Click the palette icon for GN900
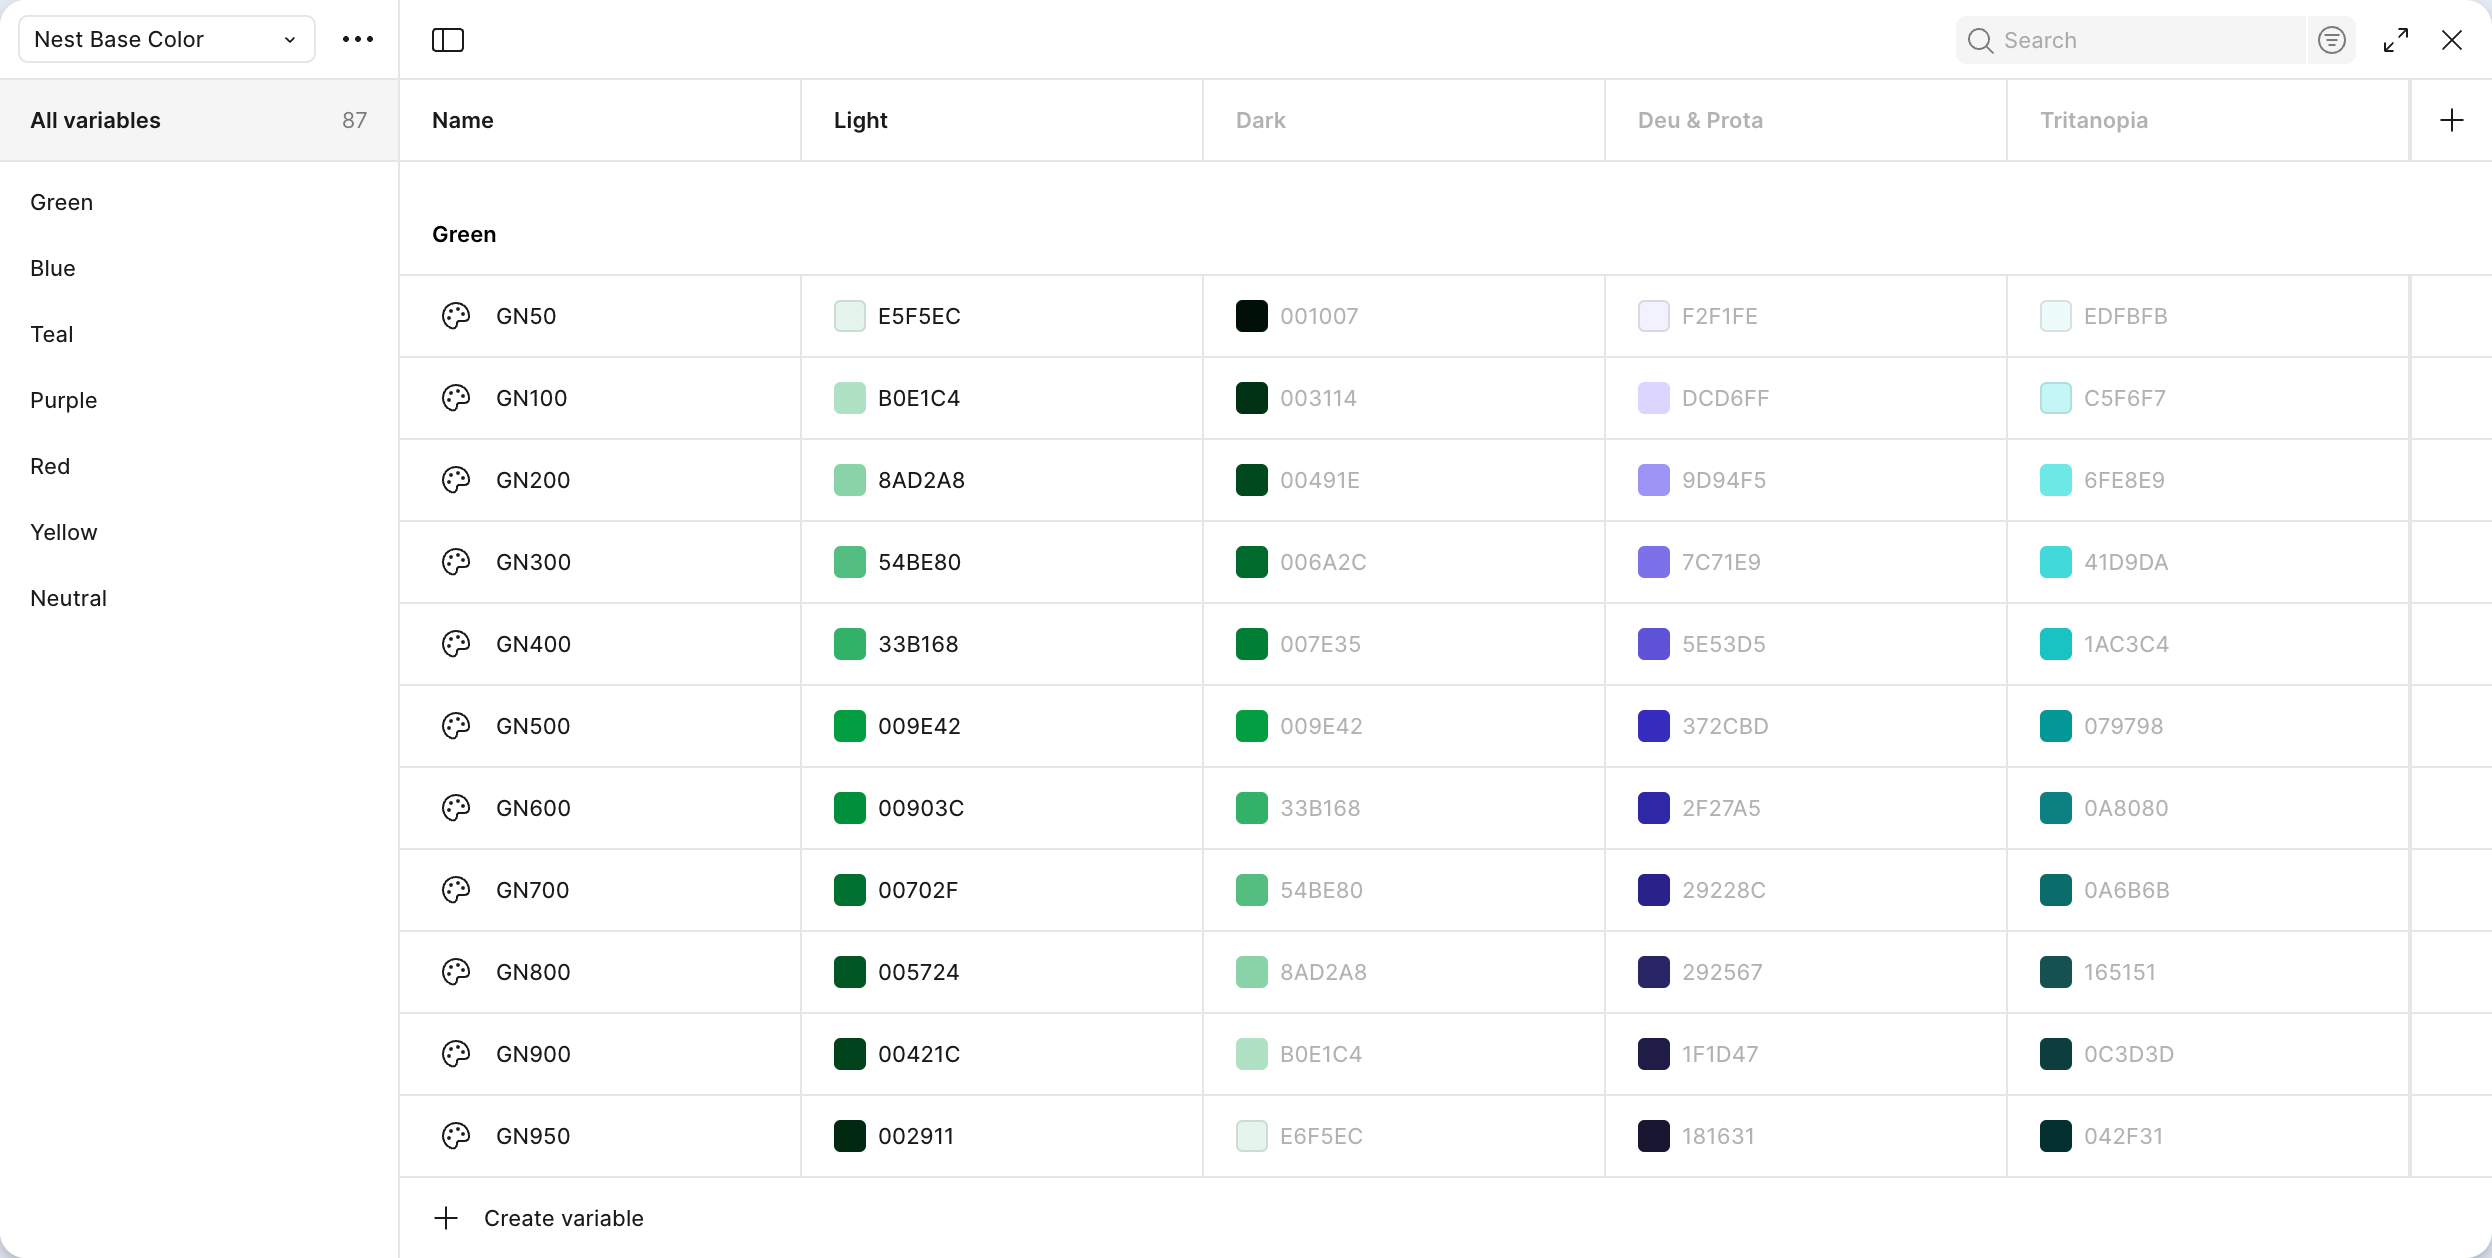This screenshot has width=2492, height=1258. click(x=456, y=1054)
